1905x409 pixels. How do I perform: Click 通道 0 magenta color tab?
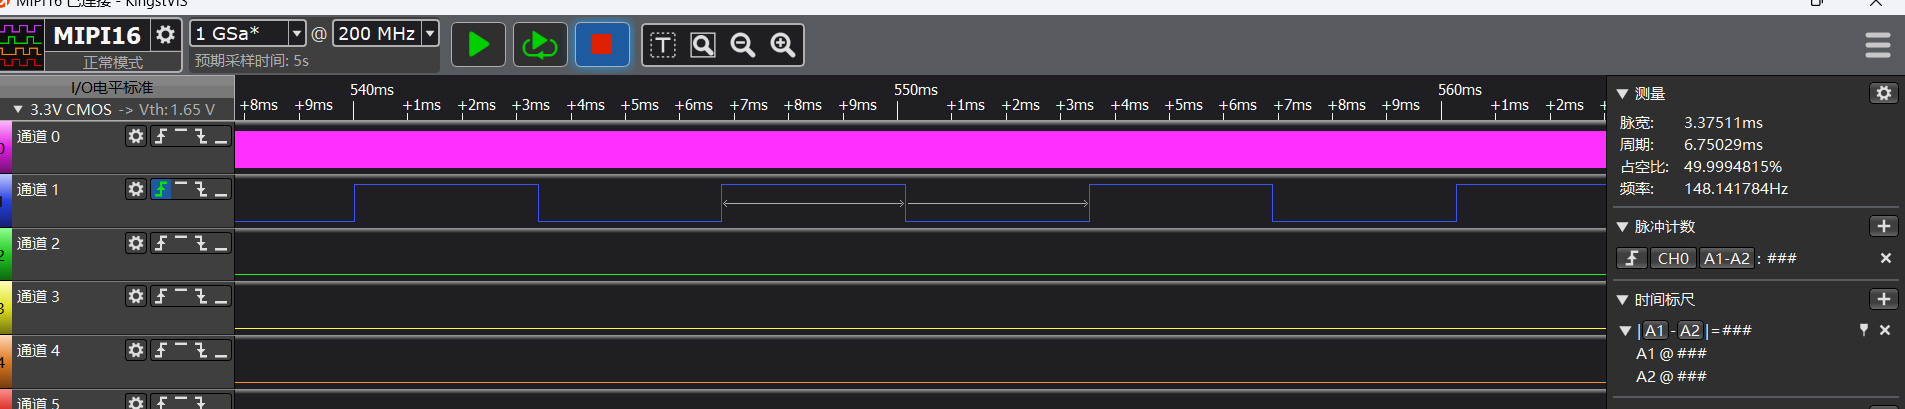pyautogui.click(x=5, y=148)
